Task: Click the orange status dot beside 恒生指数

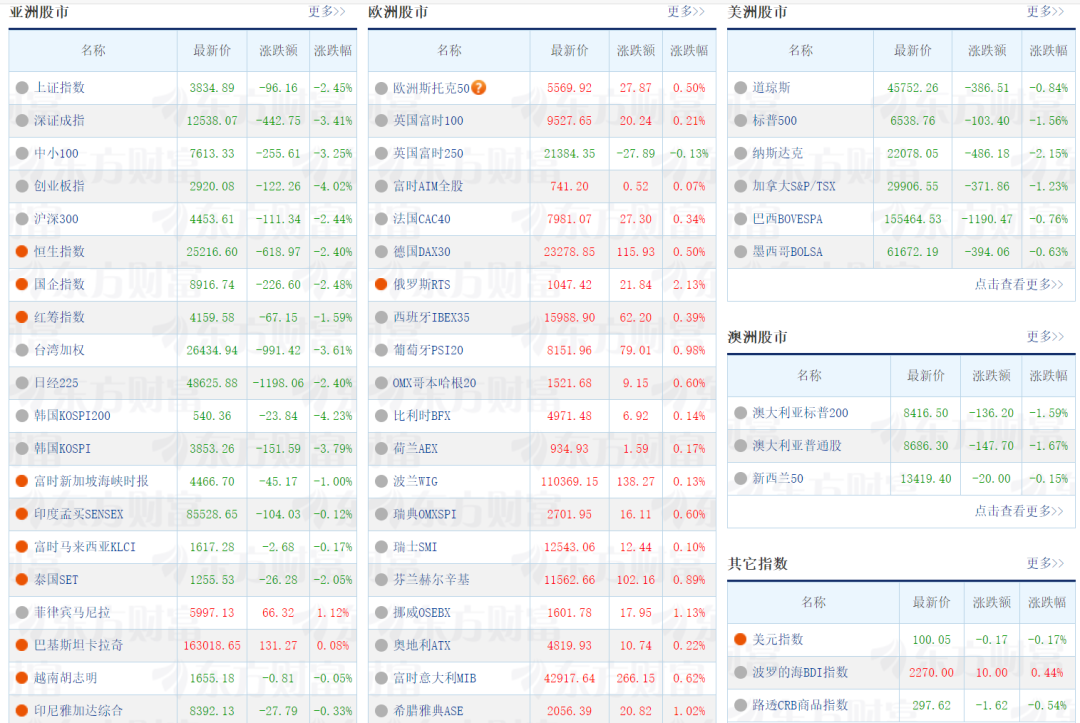Action: pyautogui.click(x=22, y=252)
